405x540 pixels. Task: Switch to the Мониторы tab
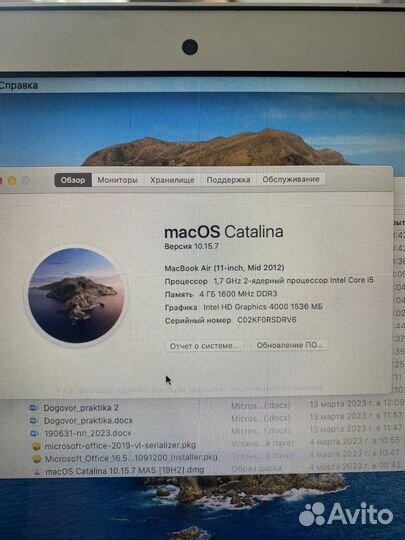click(x=117, y=180)
